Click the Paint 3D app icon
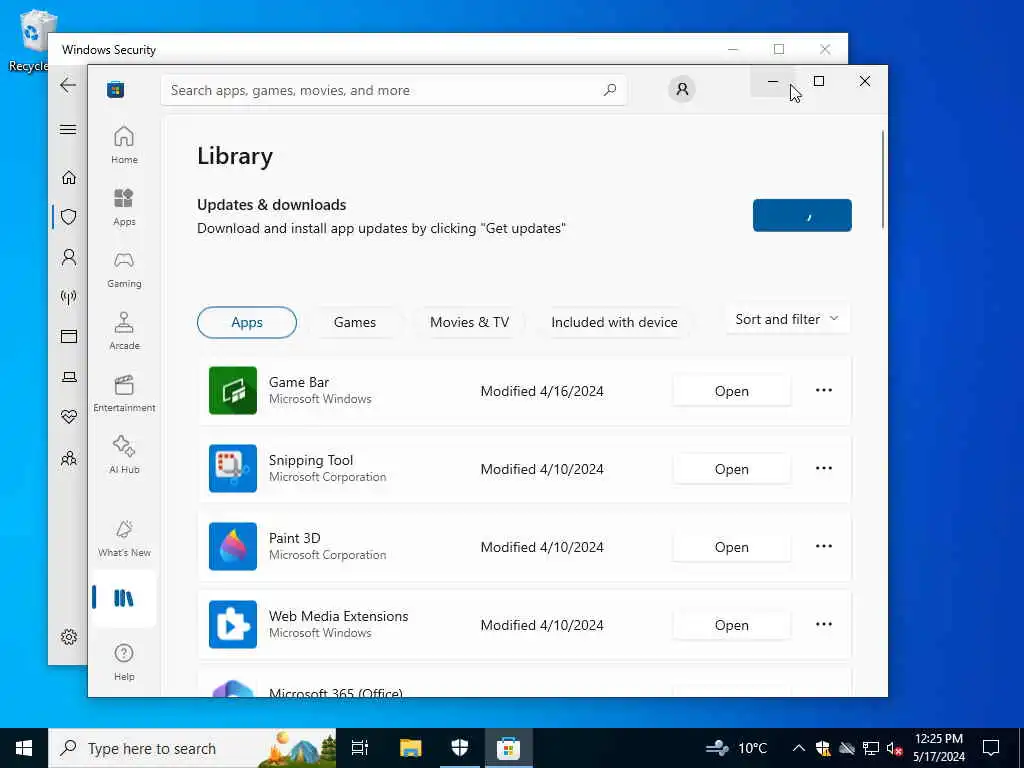The width and height of the screenshot is (1024, 768). tap(232, 546)
